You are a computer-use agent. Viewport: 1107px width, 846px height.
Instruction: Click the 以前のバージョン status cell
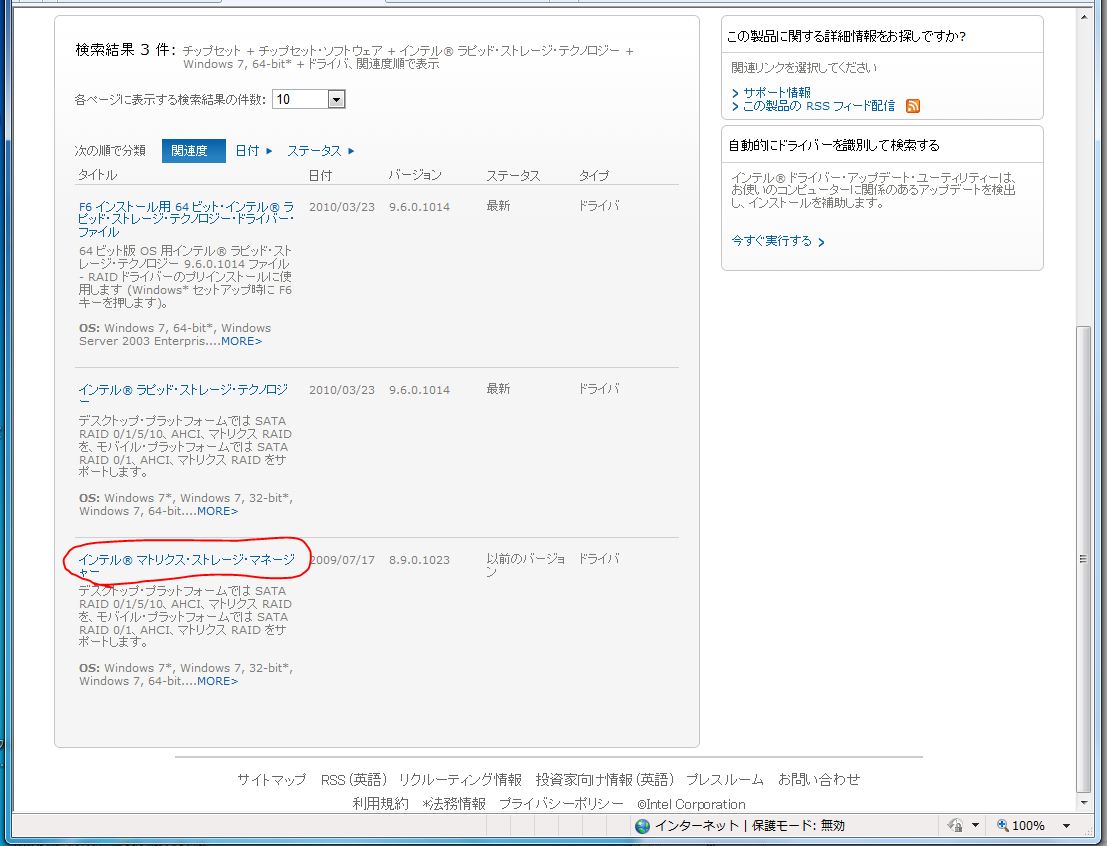pos(525,565)
